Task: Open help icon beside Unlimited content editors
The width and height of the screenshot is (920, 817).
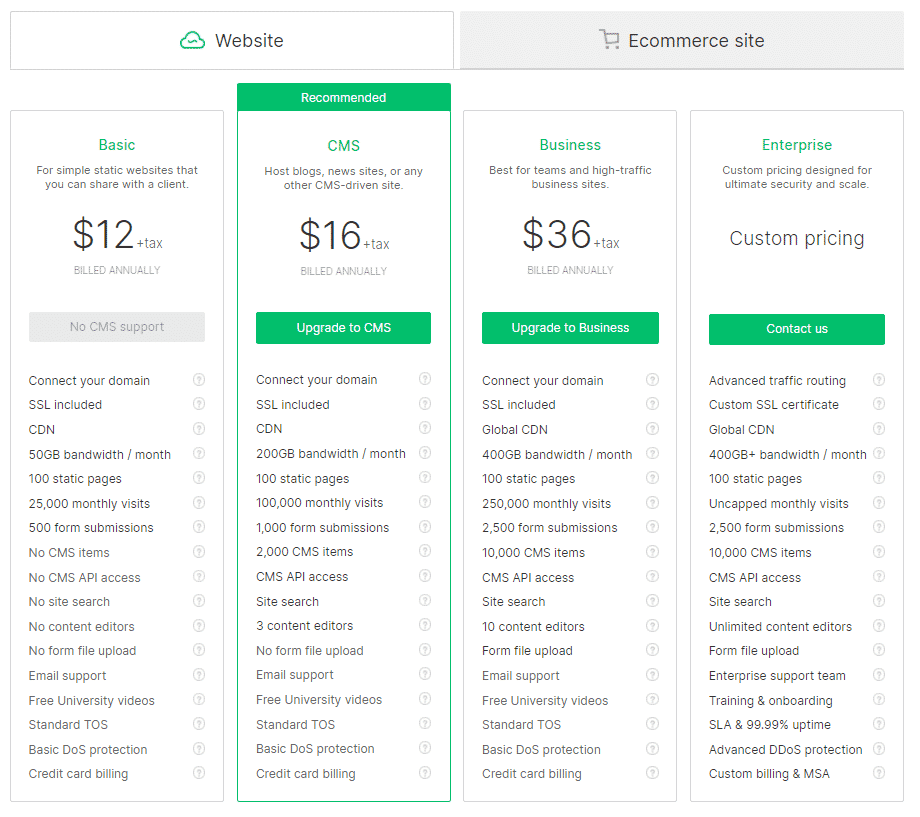Action: [879, 626]
